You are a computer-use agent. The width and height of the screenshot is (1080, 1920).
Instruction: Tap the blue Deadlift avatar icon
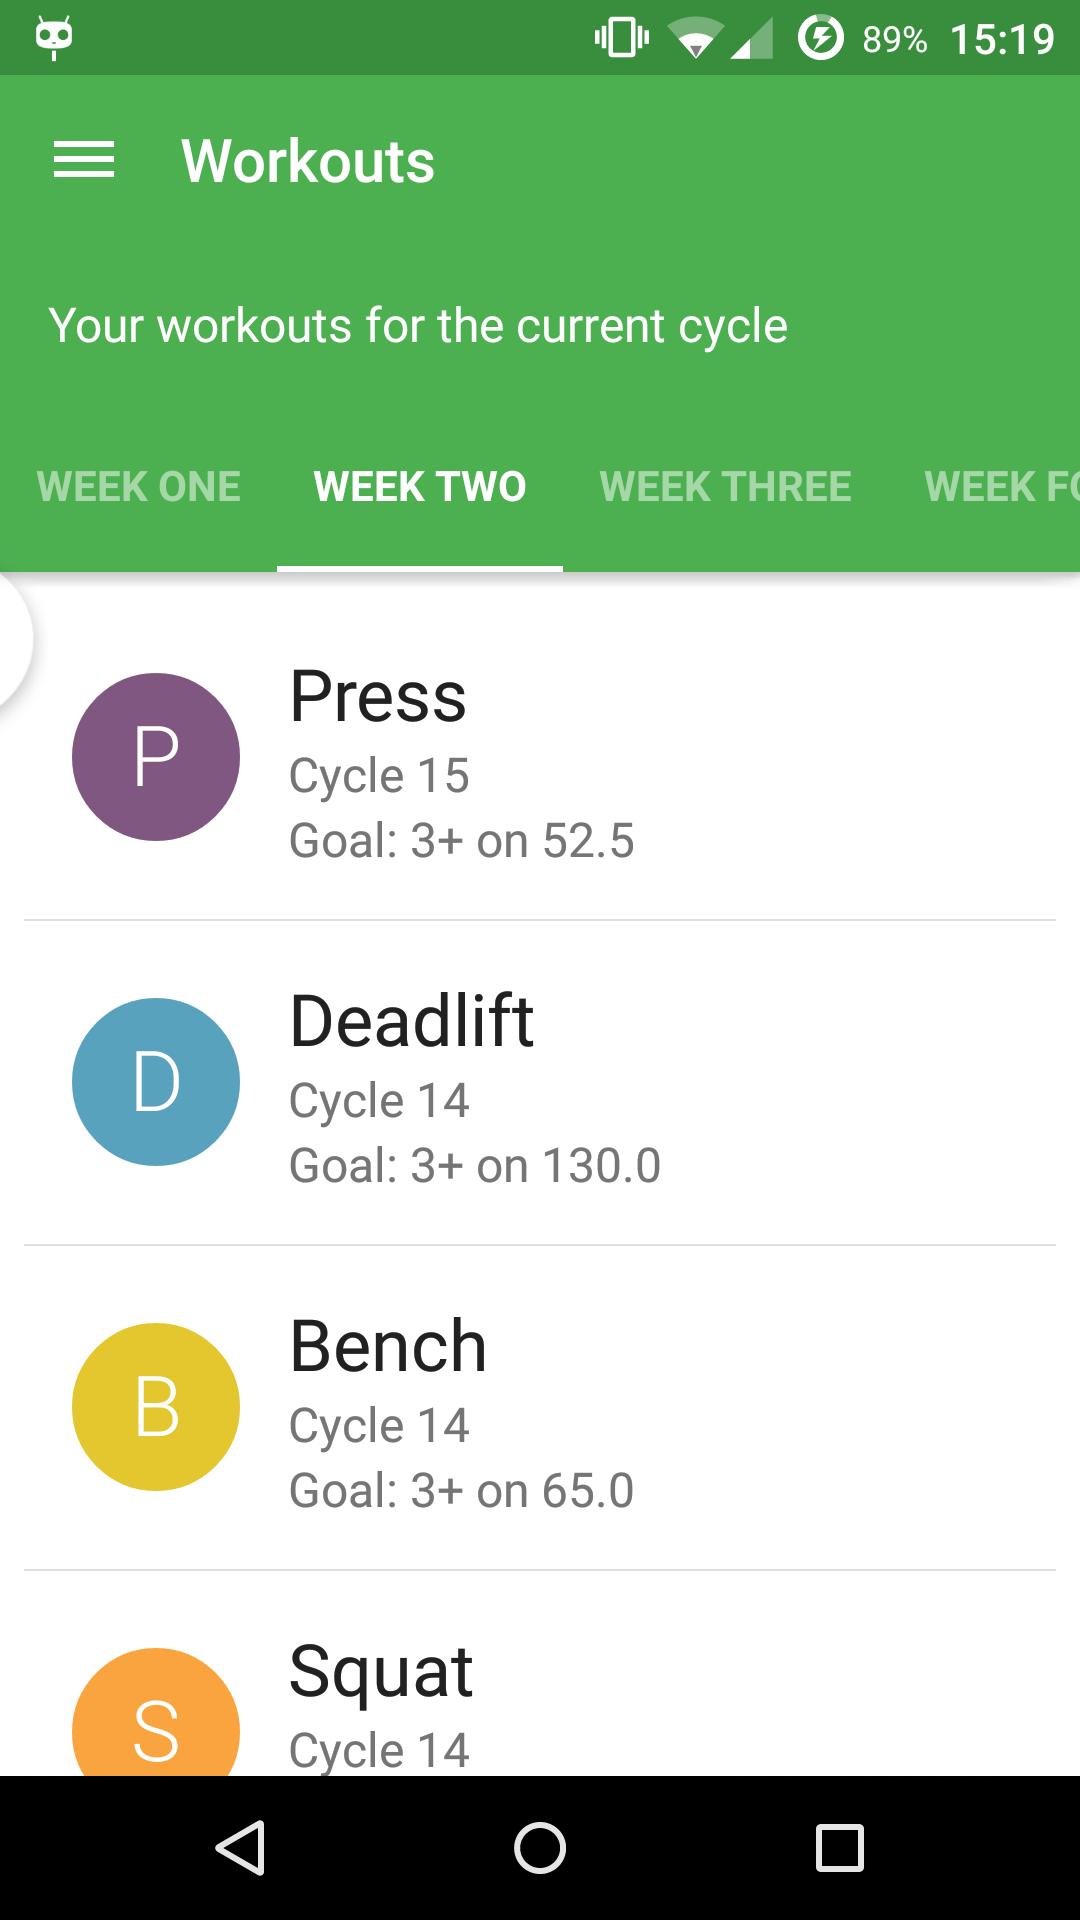tap(156, 1082)
